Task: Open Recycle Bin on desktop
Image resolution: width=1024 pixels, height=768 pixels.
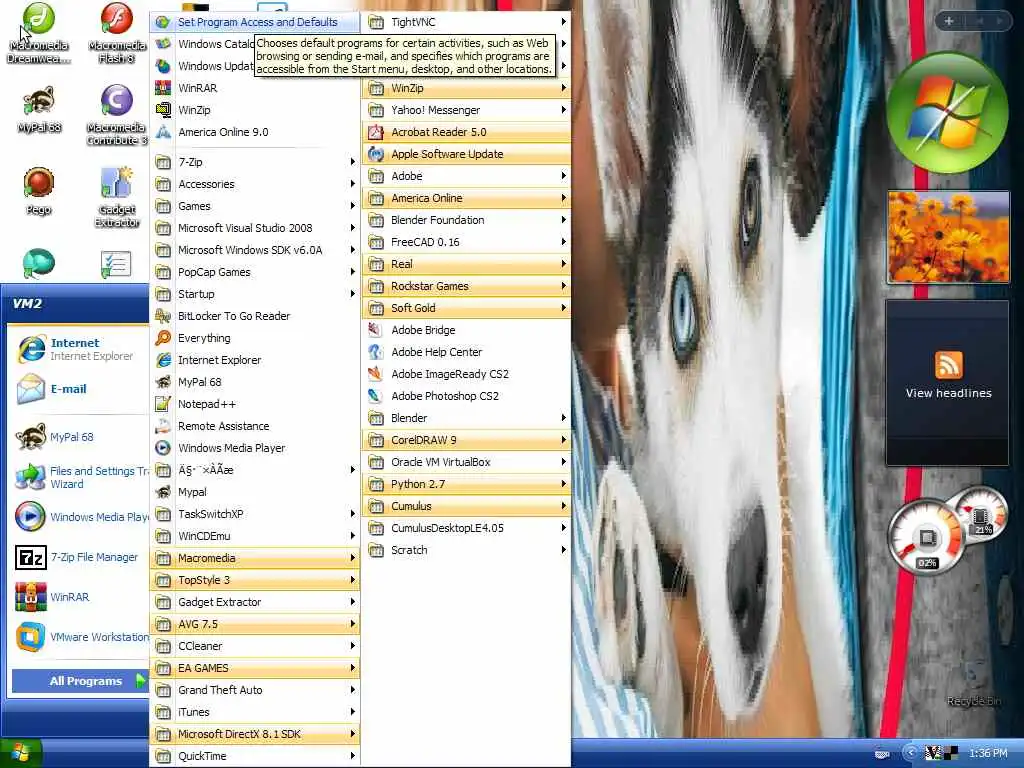Action: (x=974, y=686)
